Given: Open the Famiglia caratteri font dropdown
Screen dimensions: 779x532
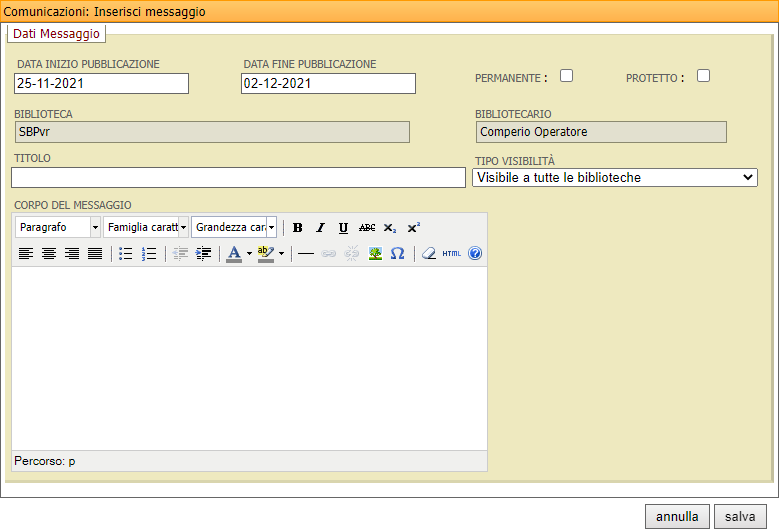Looking at the screenshot, I should coord(146,227).
